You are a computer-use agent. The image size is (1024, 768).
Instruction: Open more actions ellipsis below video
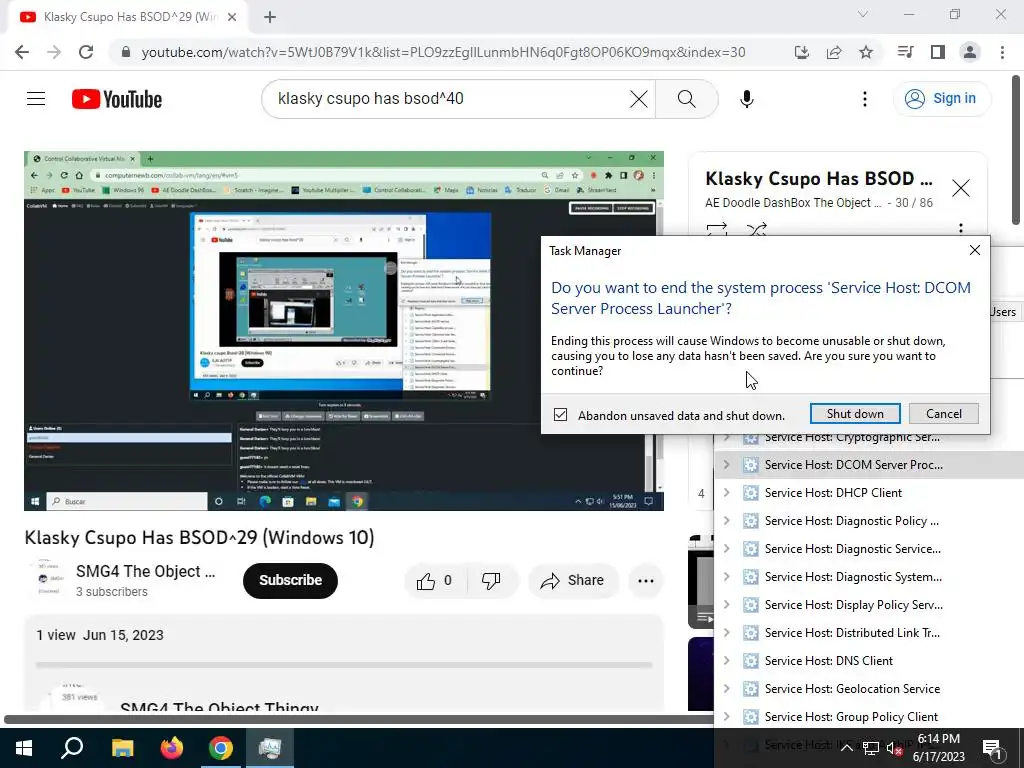(646, 581)
